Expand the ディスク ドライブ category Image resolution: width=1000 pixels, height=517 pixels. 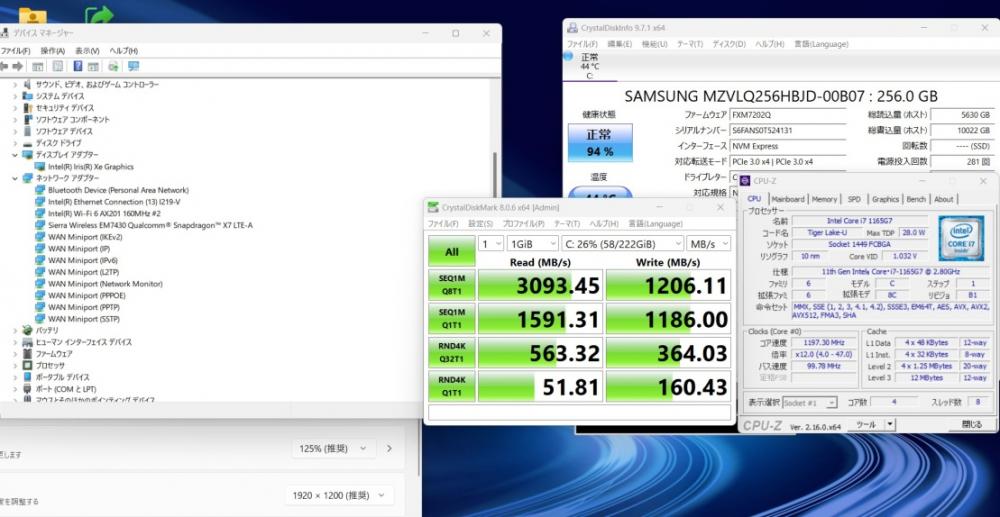[15, 143]
